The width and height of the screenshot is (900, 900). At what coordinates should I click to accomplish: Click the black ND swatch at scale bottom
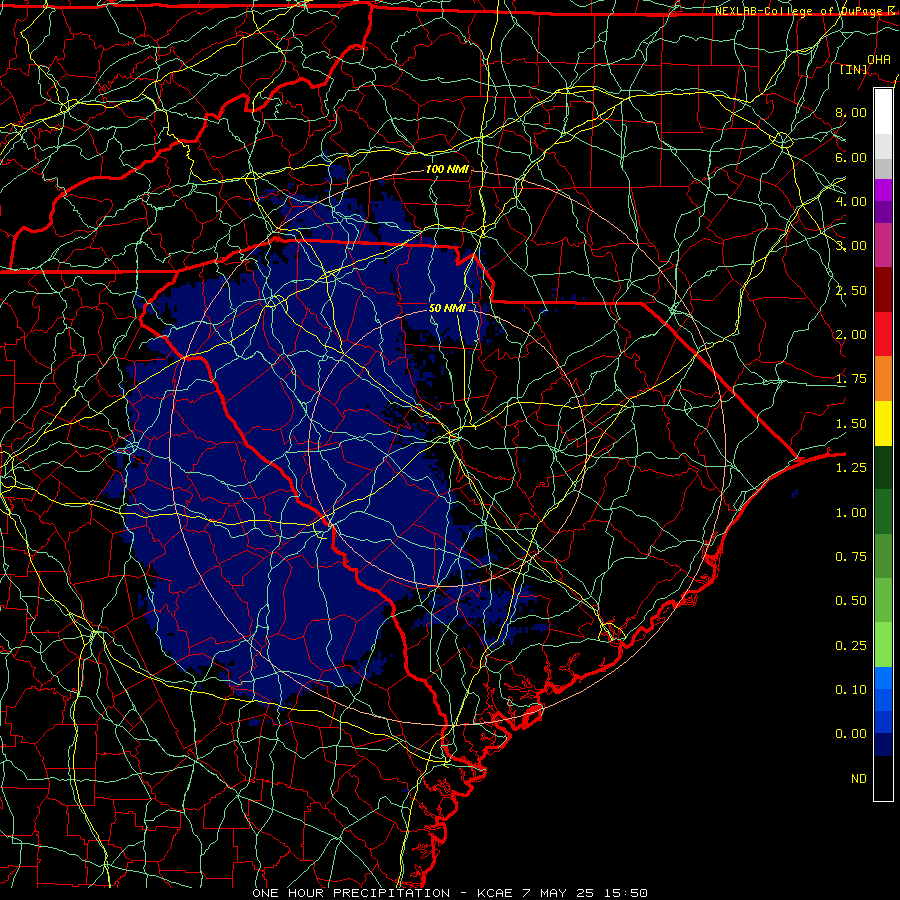pos(883,778)
